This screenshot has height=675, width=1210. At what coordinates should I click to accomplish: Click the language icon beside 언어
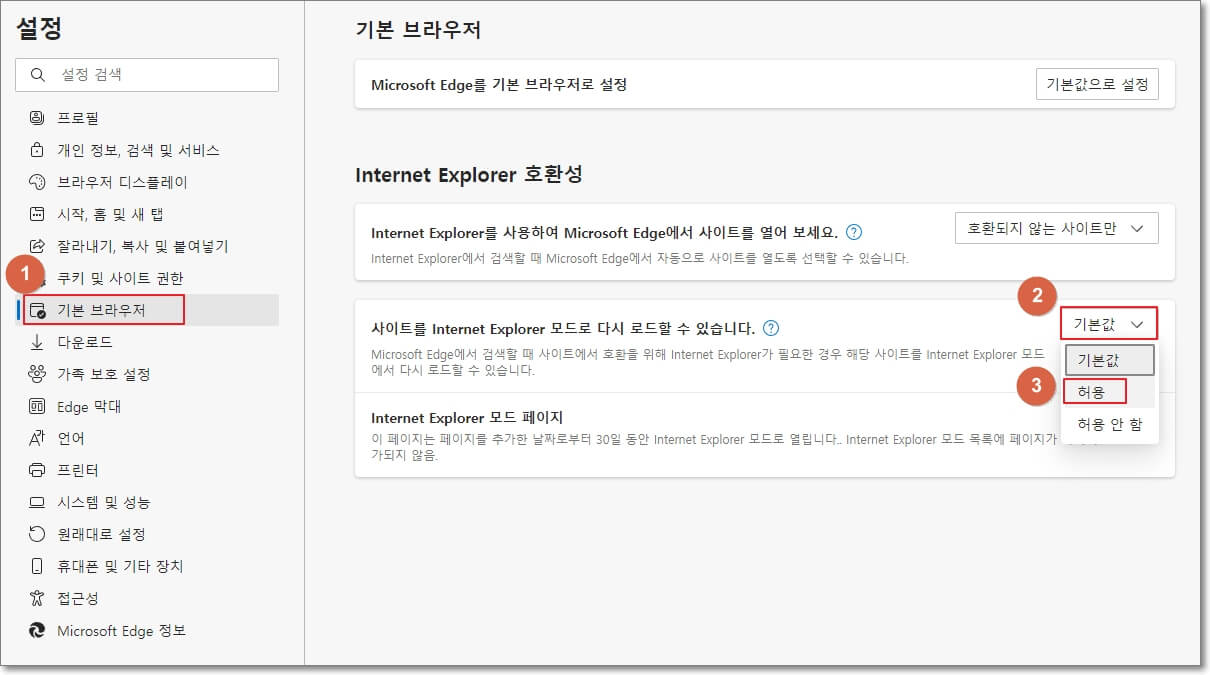[x=38, y=438]
